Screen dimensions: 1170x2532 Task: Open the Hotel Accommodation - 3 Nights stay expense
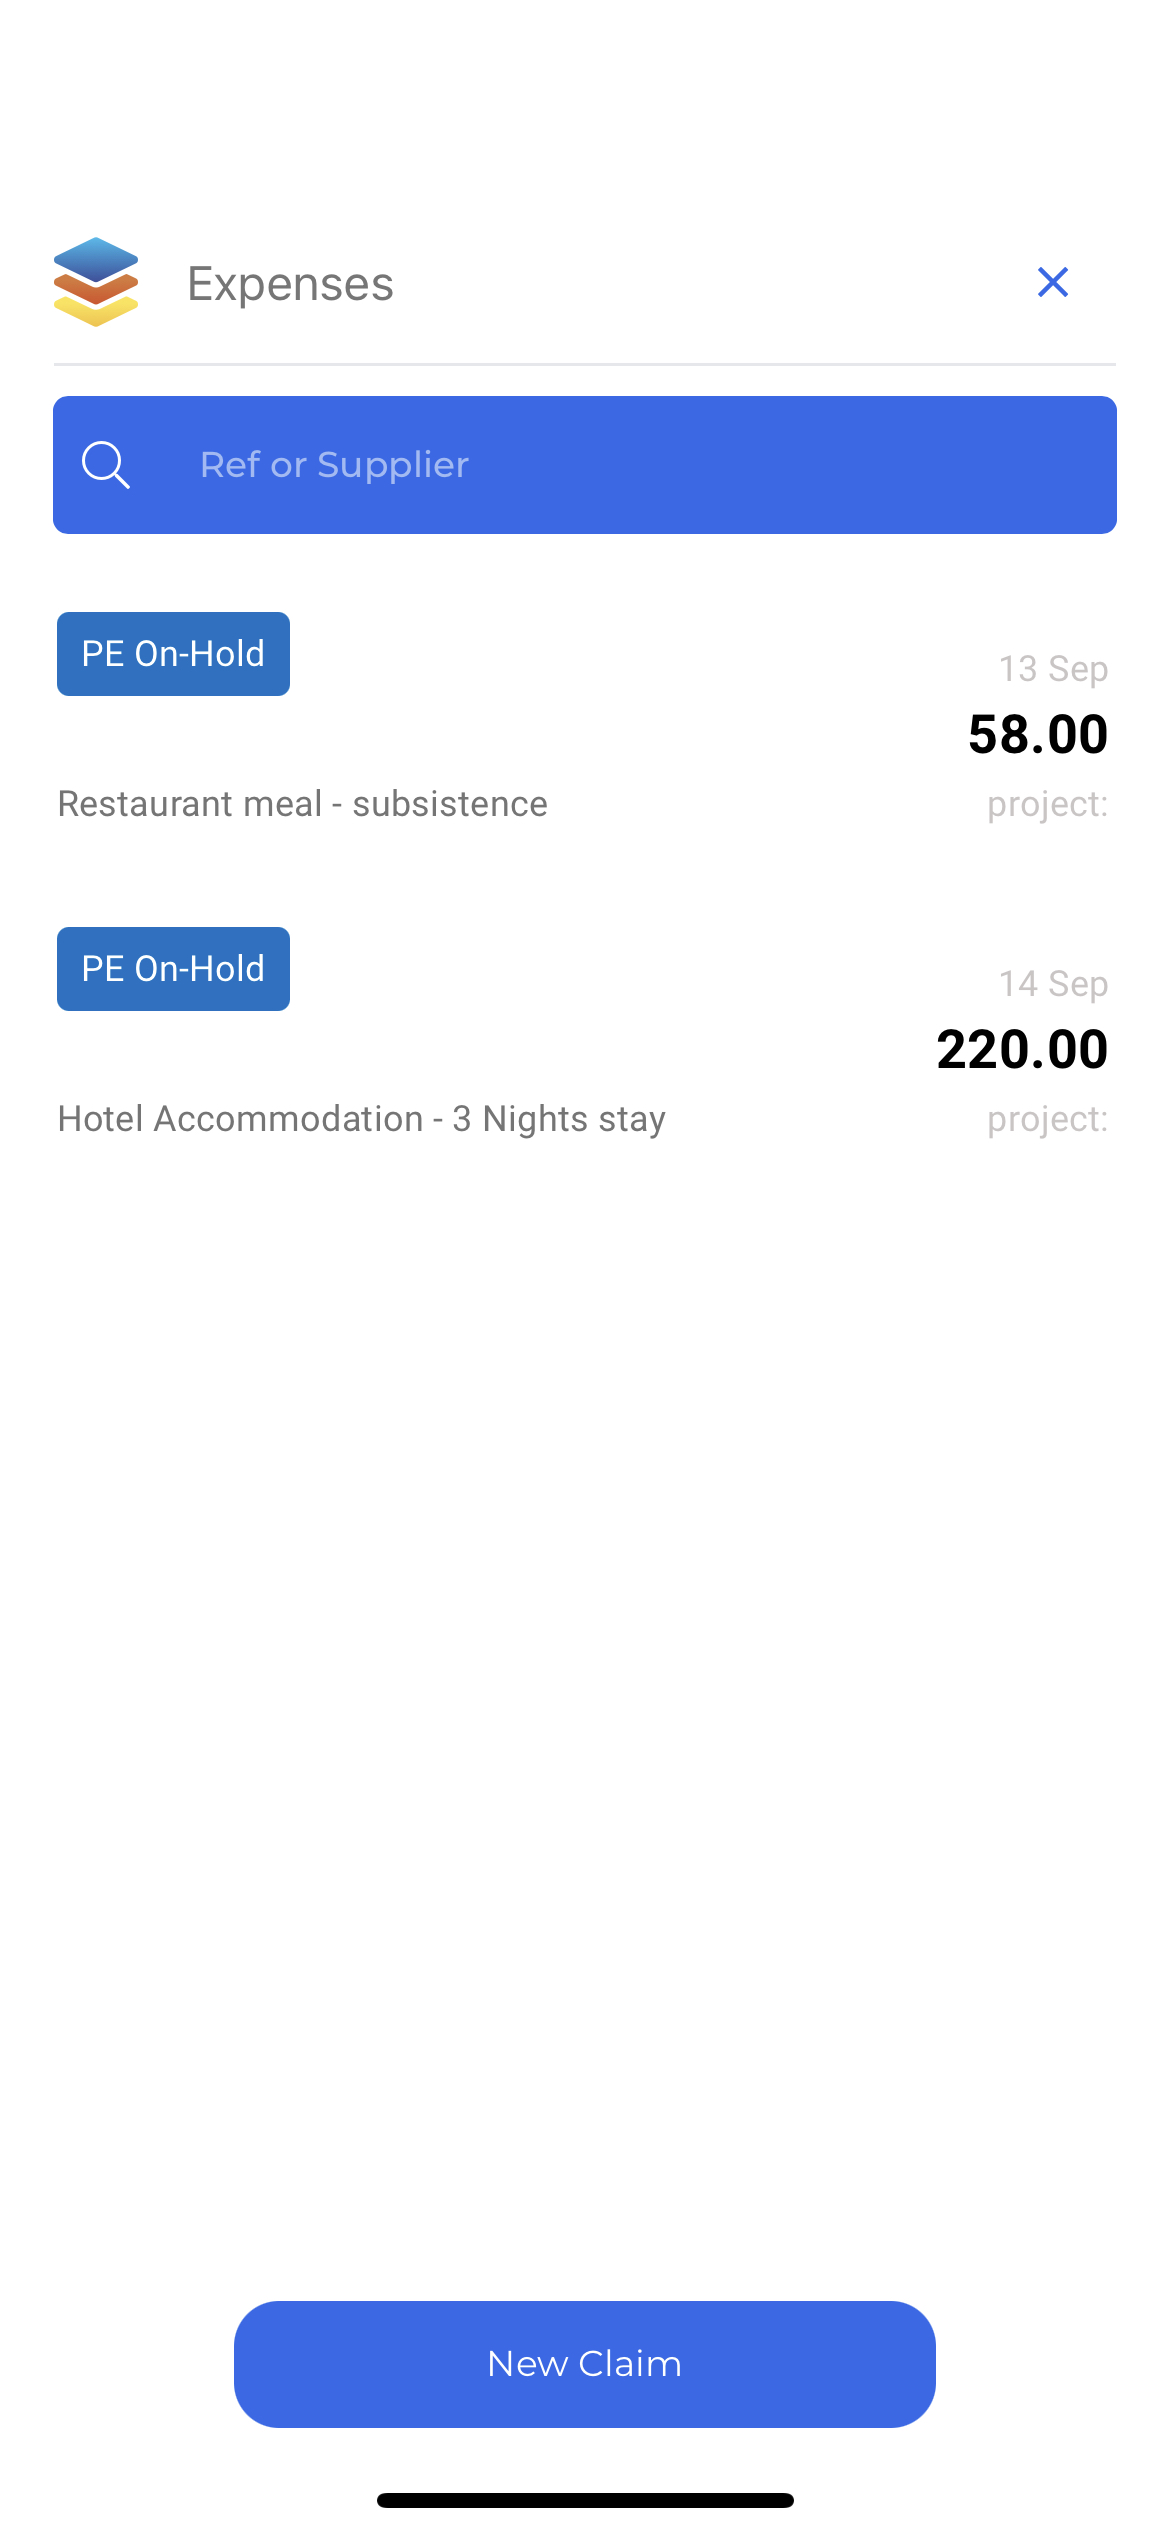point(361,1119)
